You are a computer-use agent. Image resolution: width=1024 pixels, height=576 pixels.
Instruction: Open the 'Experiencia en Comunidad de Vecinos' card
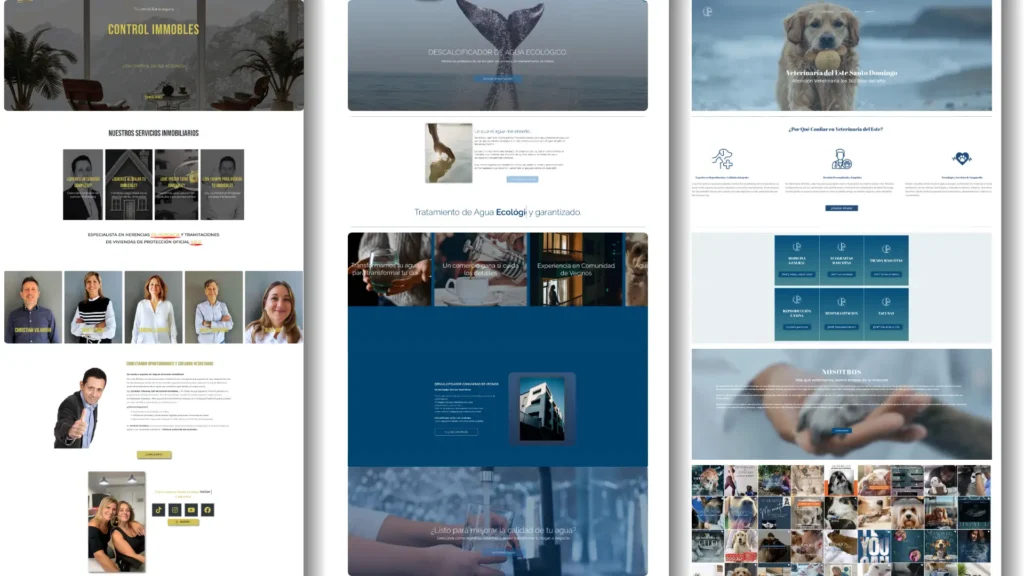click(x=578, y=269)
